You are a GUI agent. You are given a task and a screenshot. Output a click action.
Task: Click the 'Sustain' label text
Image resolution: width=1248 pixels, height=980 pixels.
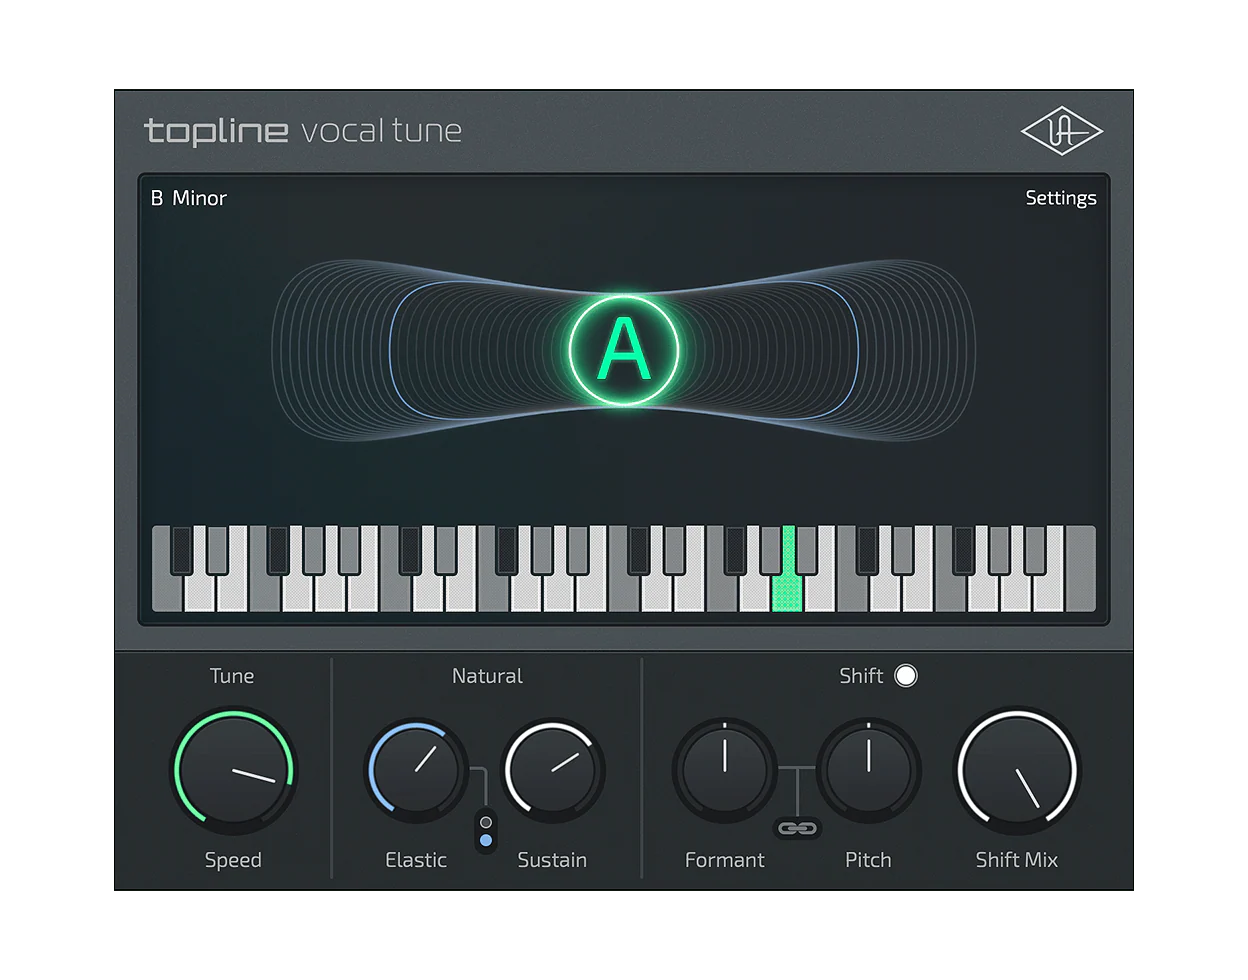[x=552, y=860]
